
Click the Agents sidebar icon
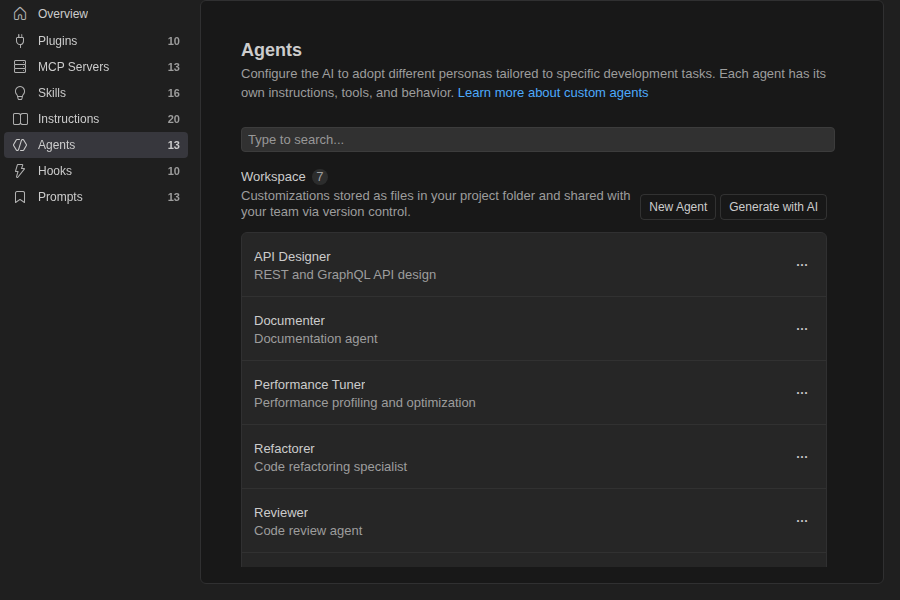pos(20,145)
